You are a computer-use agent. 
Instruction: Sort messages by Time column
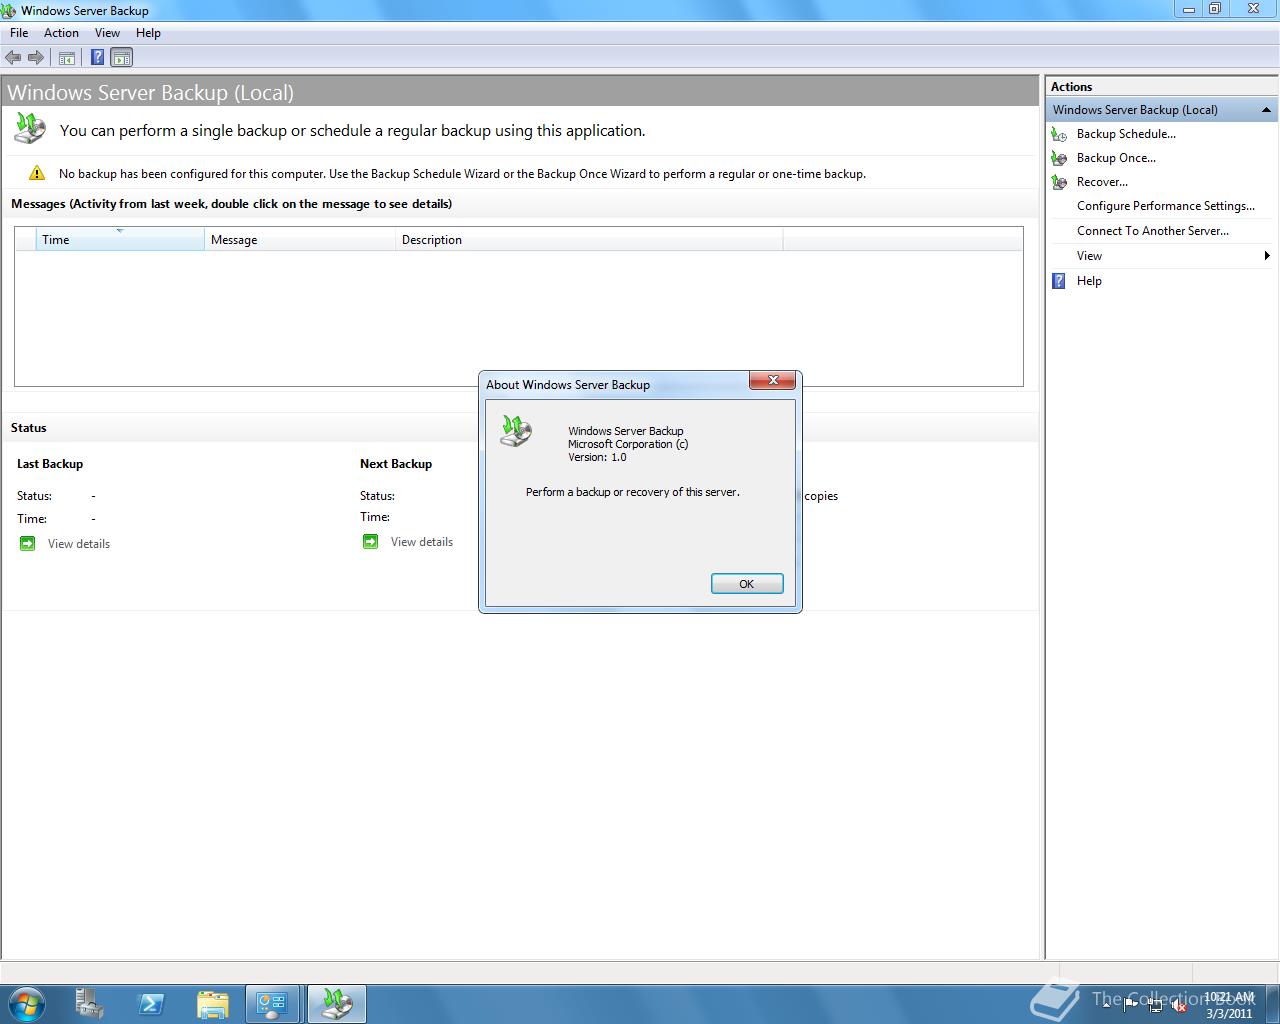(x=120, y=240)
